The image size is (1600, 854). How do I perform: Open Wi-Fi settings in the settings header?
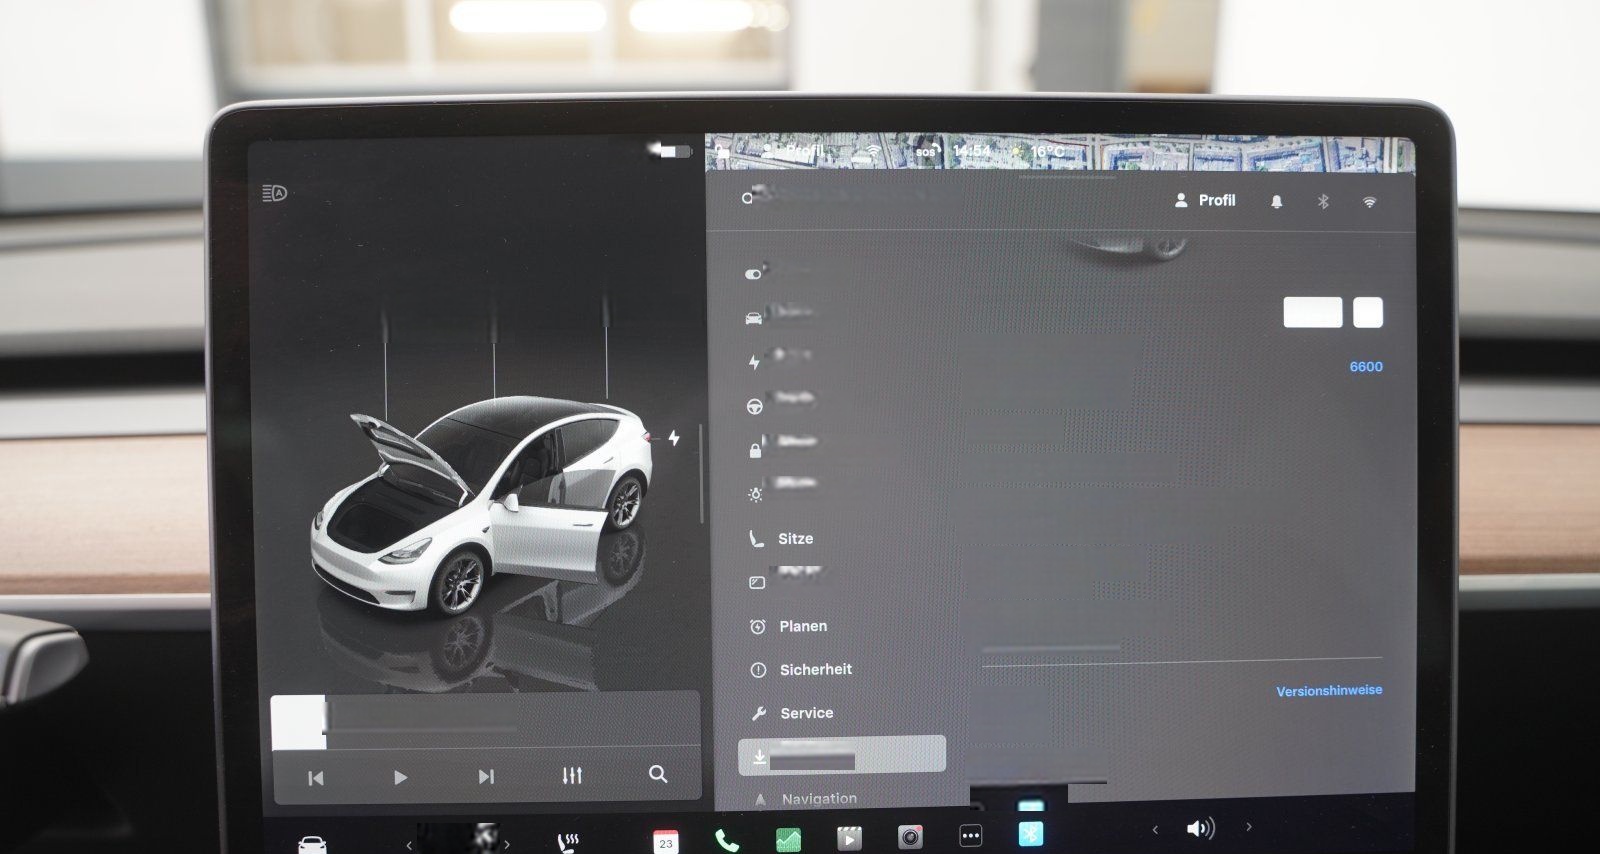tap(1369, 202)
